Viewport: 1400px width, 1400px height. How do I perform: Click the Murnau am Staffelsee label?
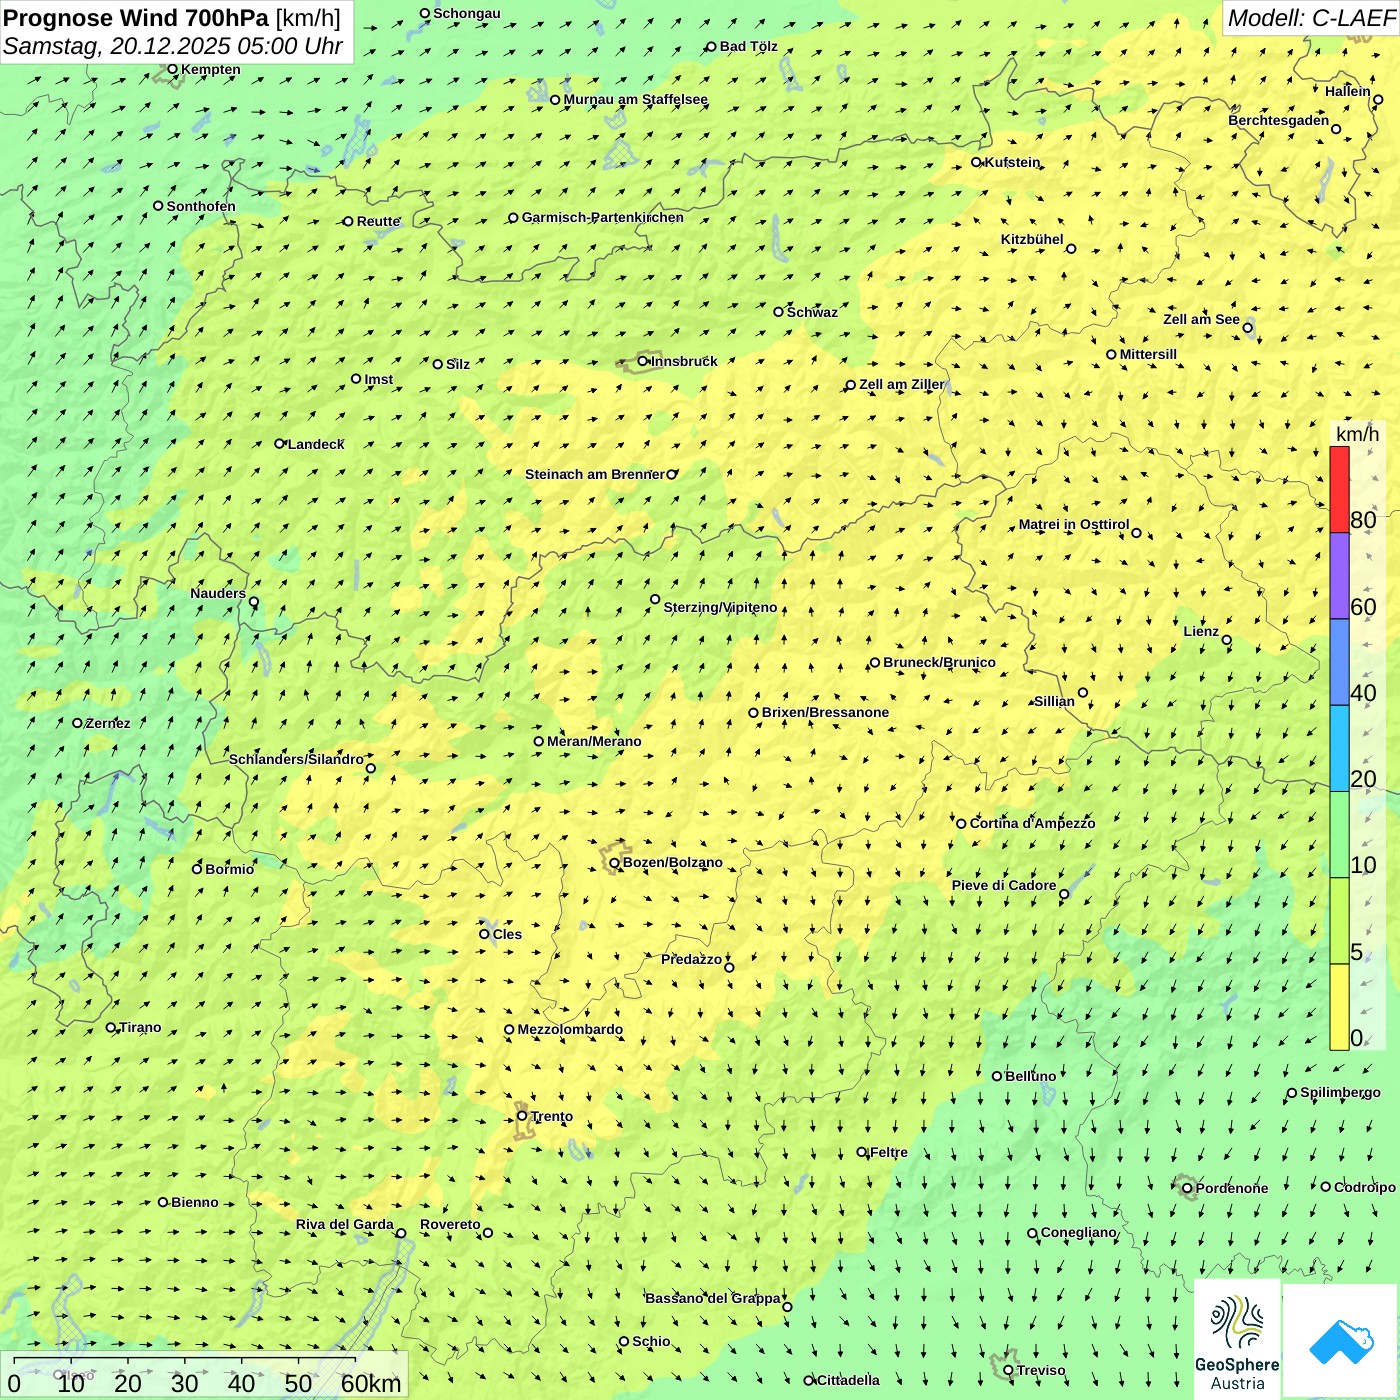(x=635, y=99)
